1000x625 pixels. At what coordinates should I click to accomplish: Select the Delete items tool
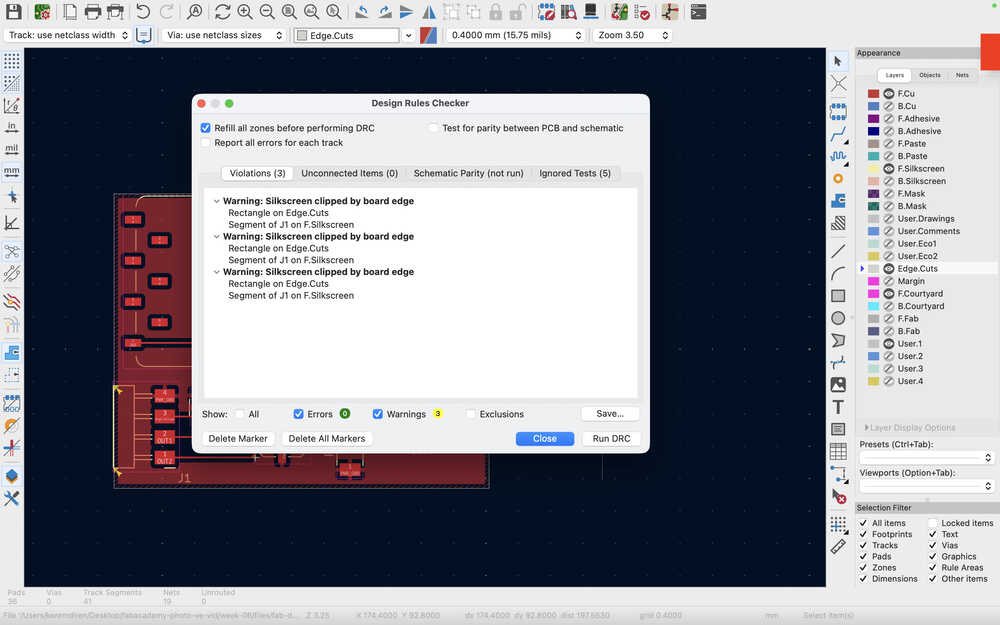pyautogui.click(x=838, y=496)
